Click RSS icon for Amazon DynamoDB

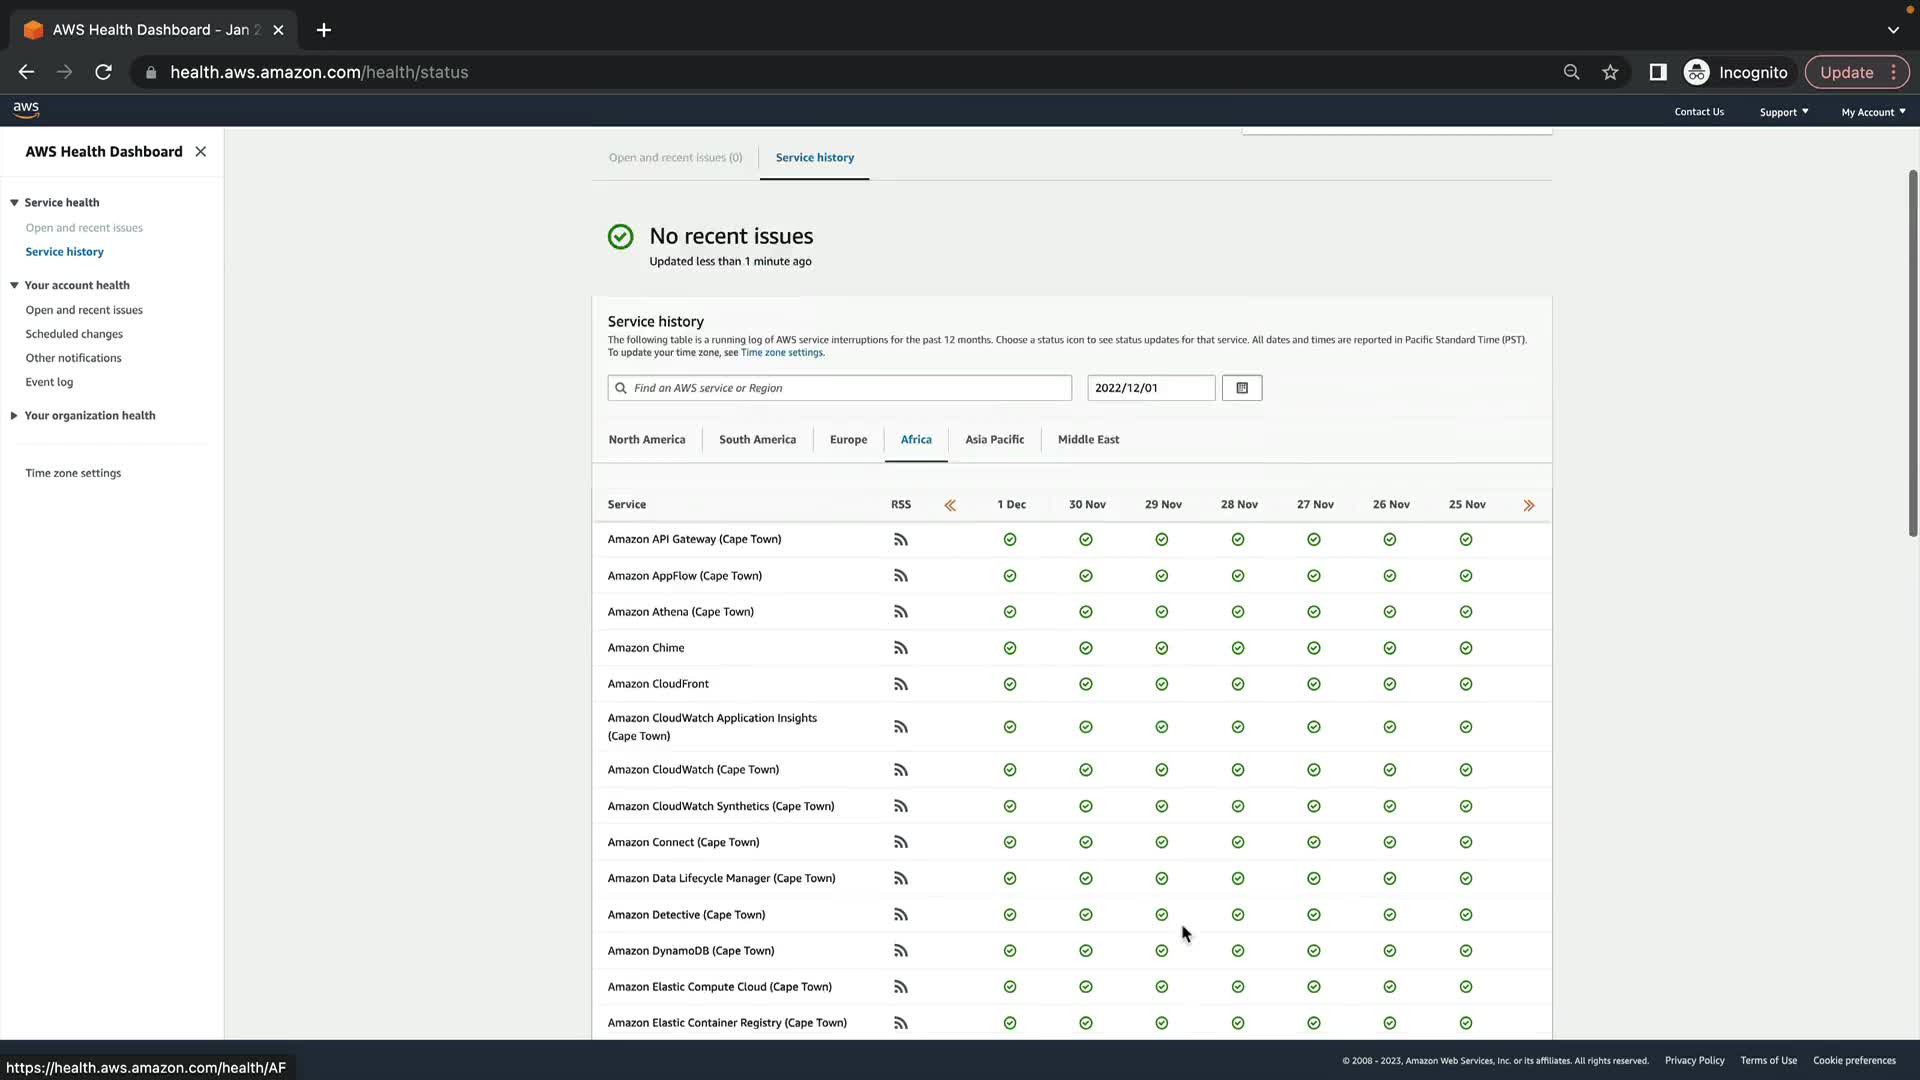[x=900, y=951]
